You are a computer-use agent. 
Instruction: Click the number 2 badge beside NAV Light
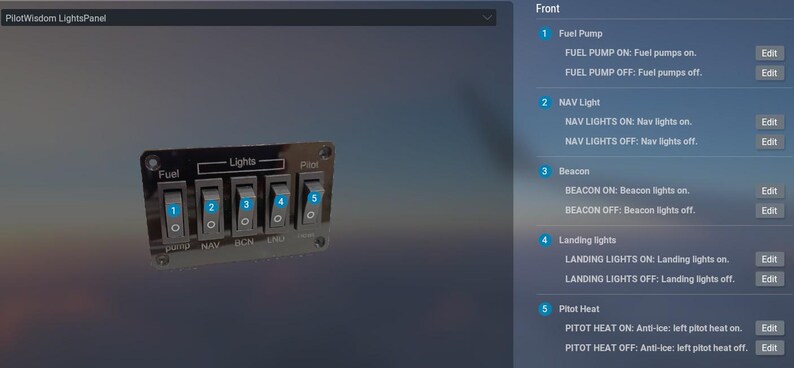coord(545,102)
